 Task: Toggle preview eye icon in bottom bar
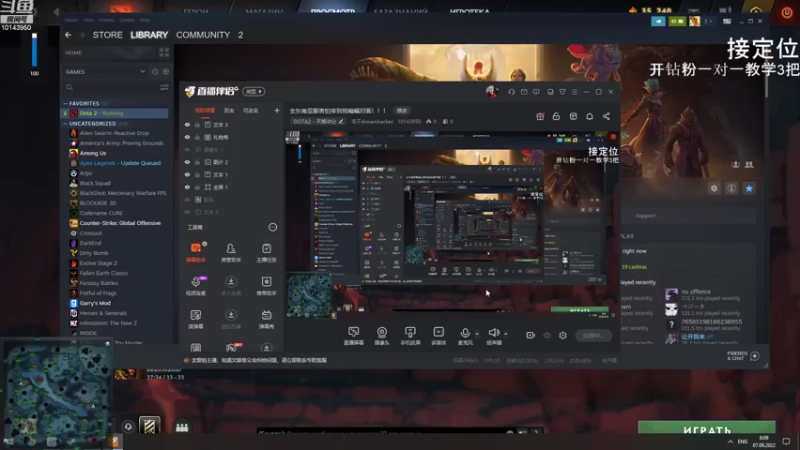[x=547, y=335]
